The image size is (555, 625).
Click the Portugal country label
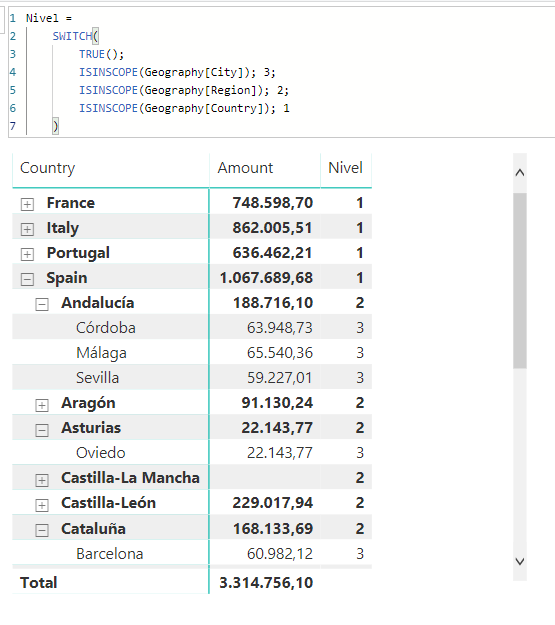[78, 254]
